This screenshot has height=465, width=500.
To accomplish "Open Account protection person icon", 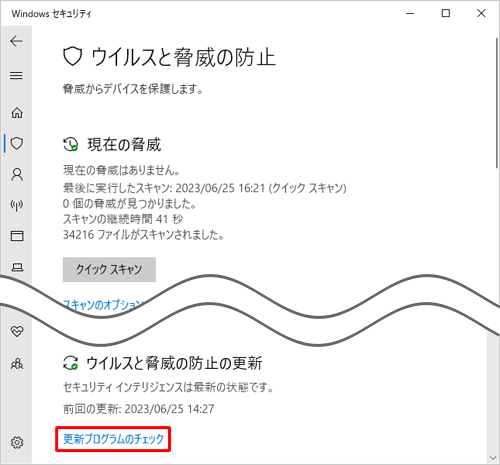I will click(x=17, y=174).
